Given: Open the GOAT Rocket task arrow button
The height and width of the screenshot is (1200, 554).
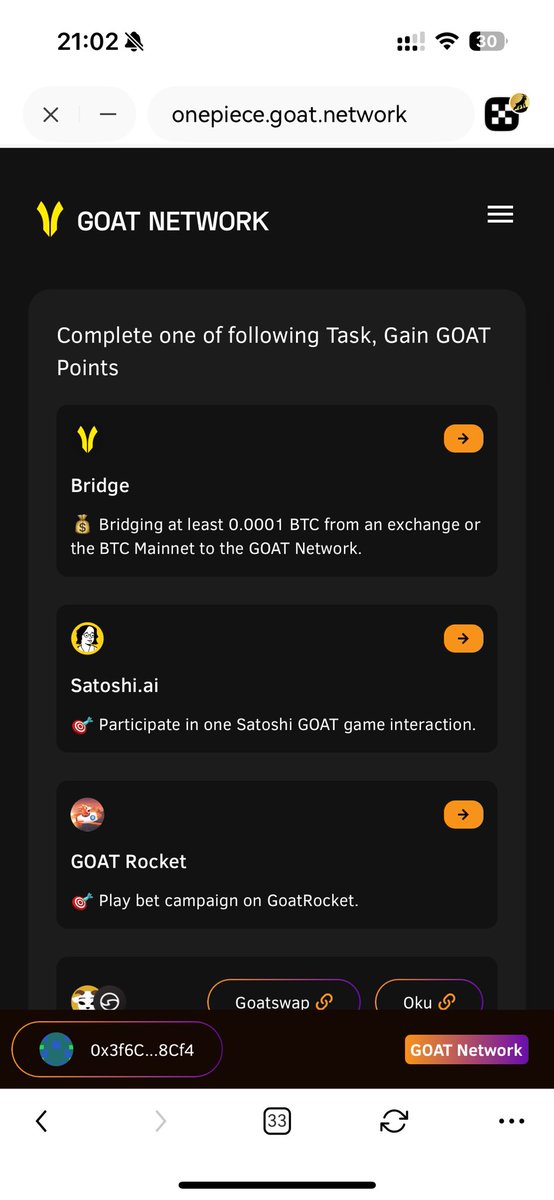Looking at the screenshot, I should (x=463, y=815).
